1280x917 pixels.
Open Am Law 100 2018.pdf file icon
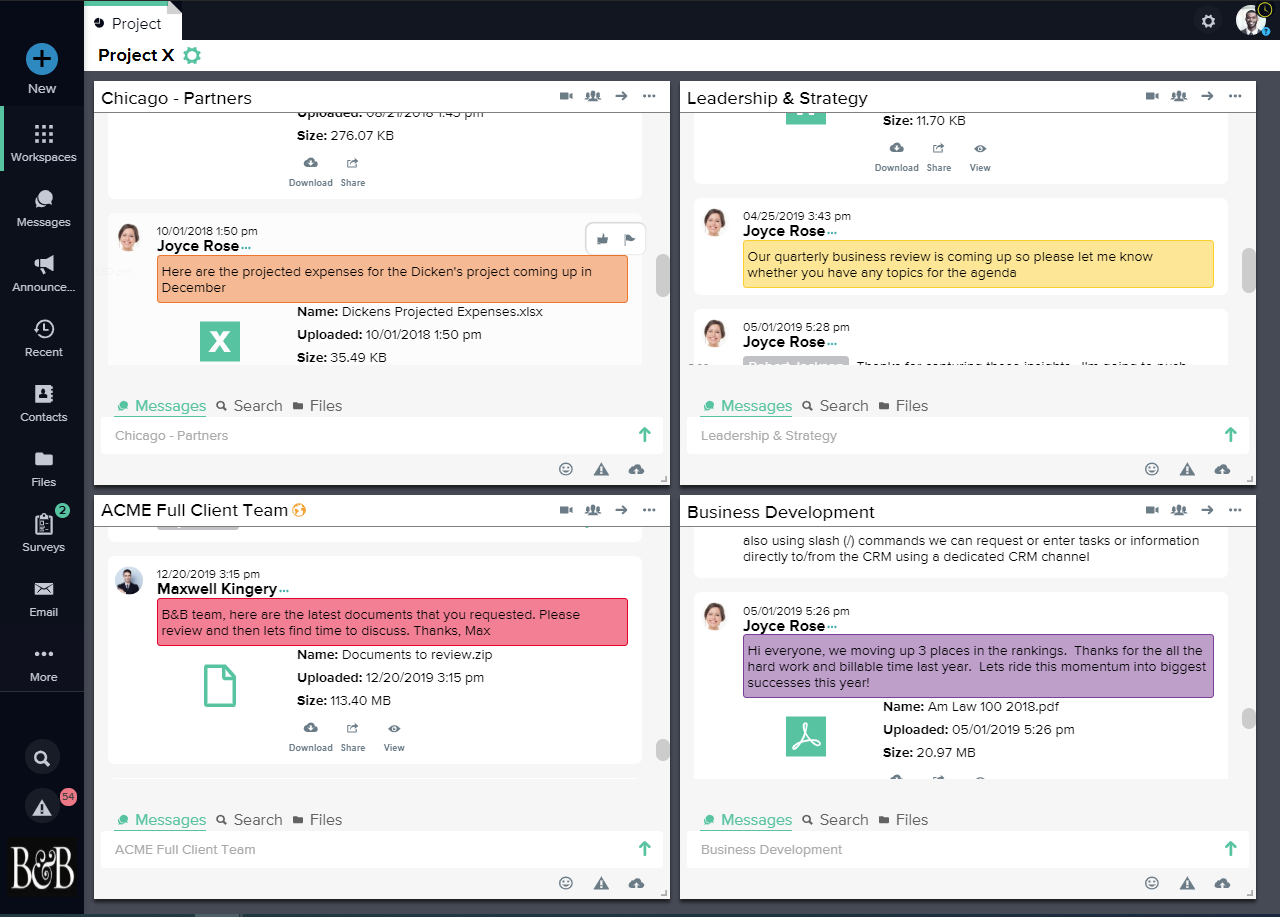point(806,736)
